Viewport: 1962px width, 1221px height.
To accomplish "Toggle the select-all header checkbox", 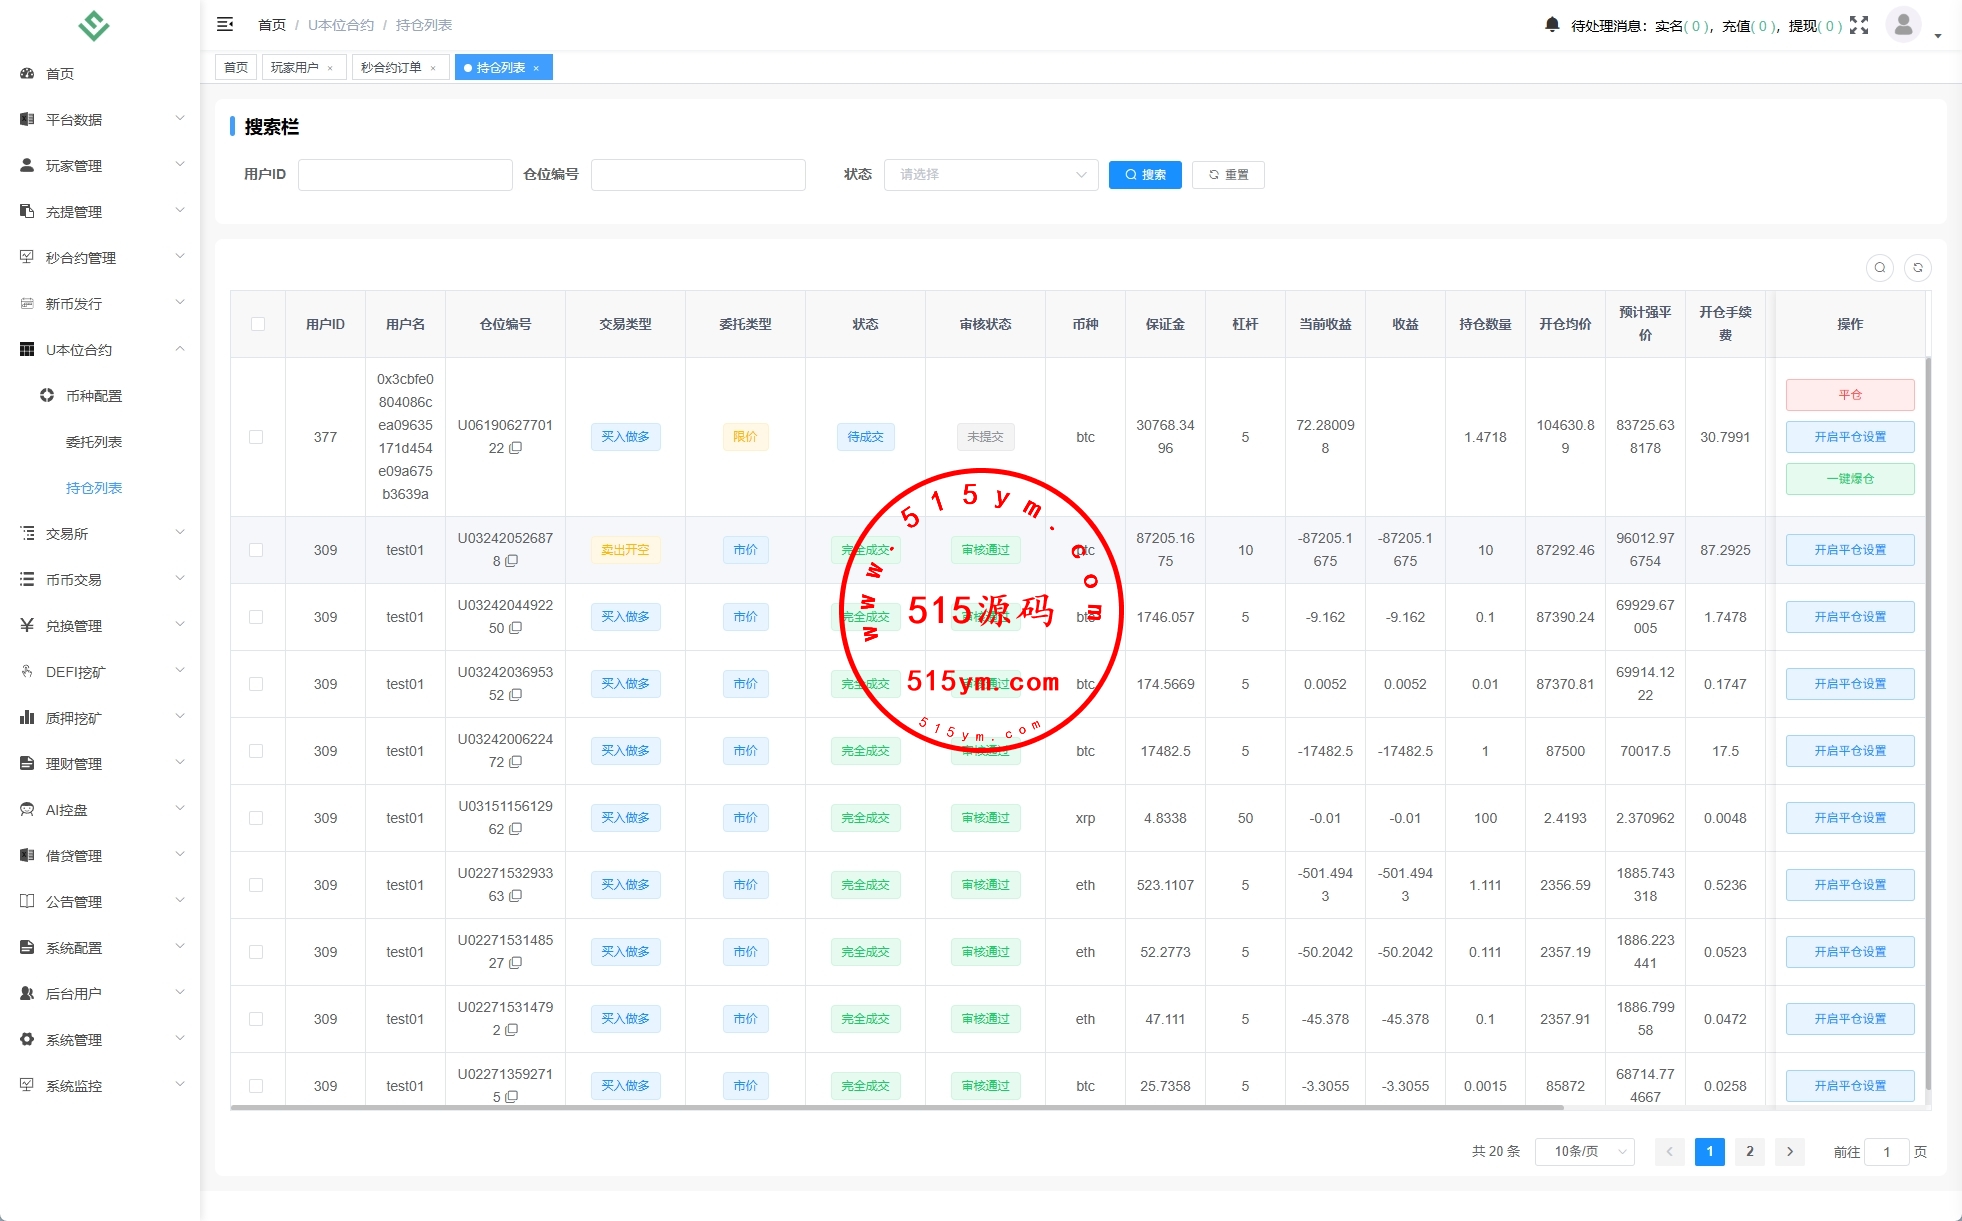I will (x=258, y=324).
